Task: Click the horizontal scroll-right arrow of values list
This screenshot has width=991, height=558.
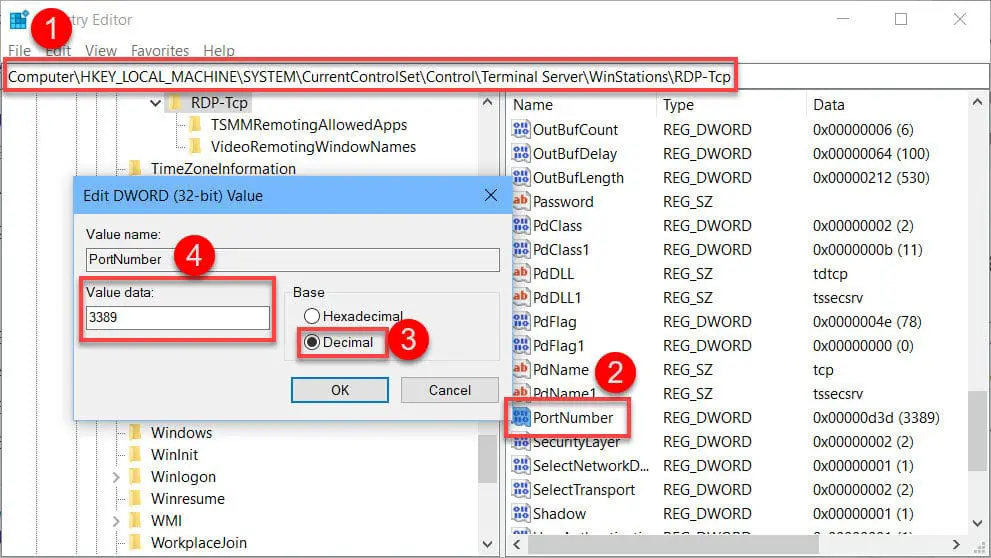Action: pos(956,544)
